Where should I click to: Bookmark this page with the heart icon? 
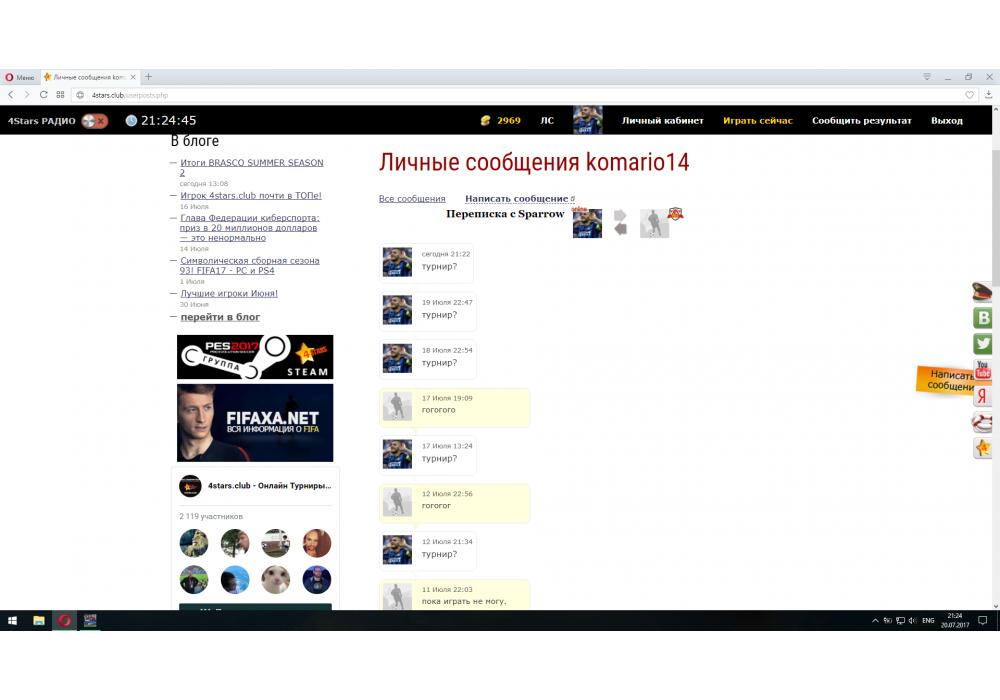pyautogui.click(x=969, y=95)
